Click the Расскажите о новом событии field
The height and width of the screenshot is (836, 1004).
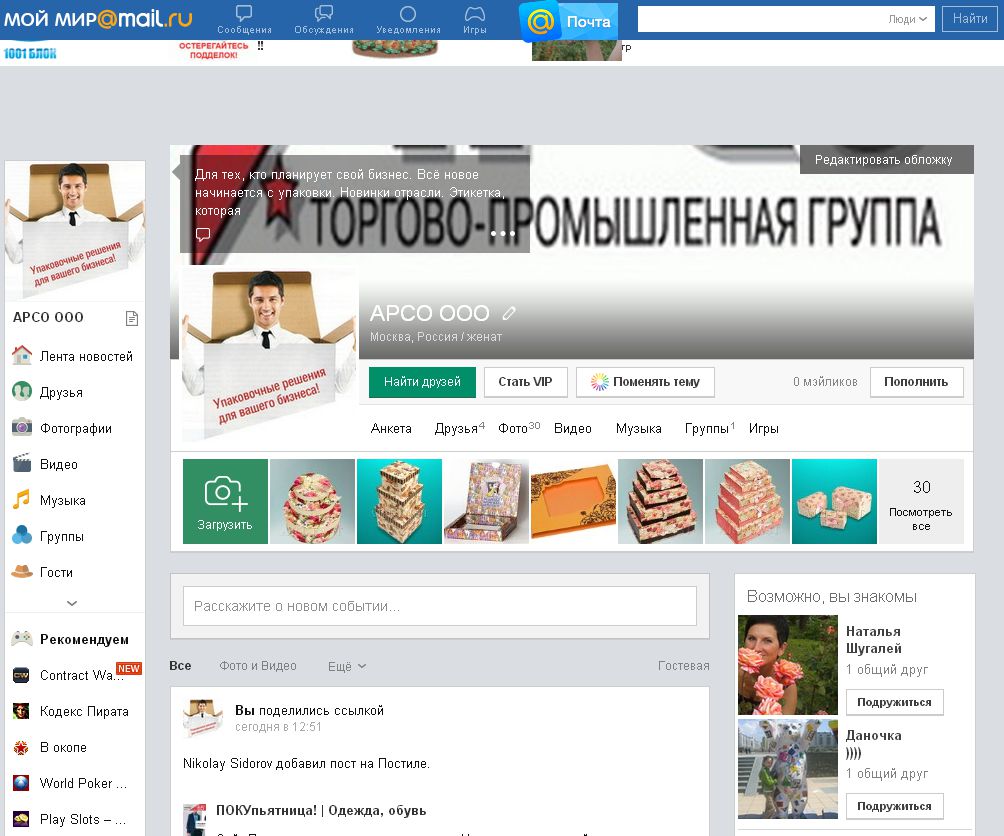(x=439, y=606)
